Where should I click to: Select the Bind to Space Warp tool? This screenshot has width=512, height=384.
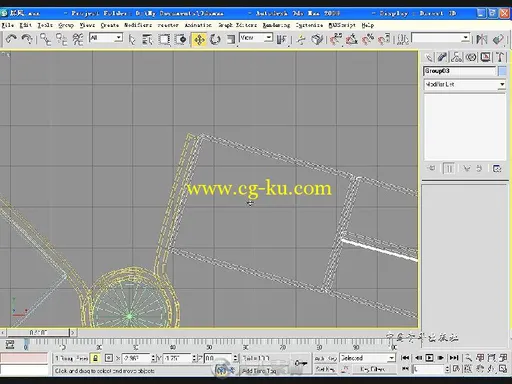click(78, 39)
